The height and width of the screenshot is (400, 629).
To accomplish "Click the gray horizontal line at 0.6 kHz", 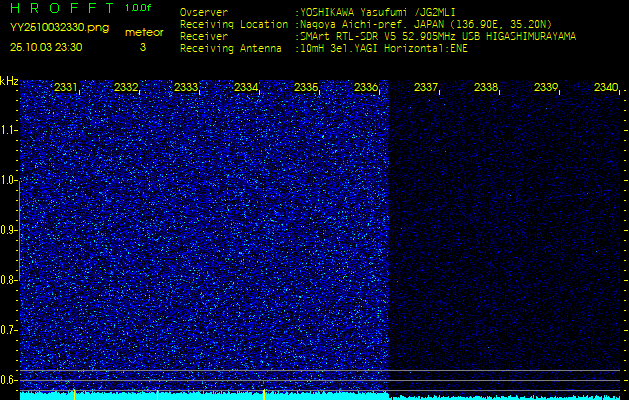I will (320, 380).
